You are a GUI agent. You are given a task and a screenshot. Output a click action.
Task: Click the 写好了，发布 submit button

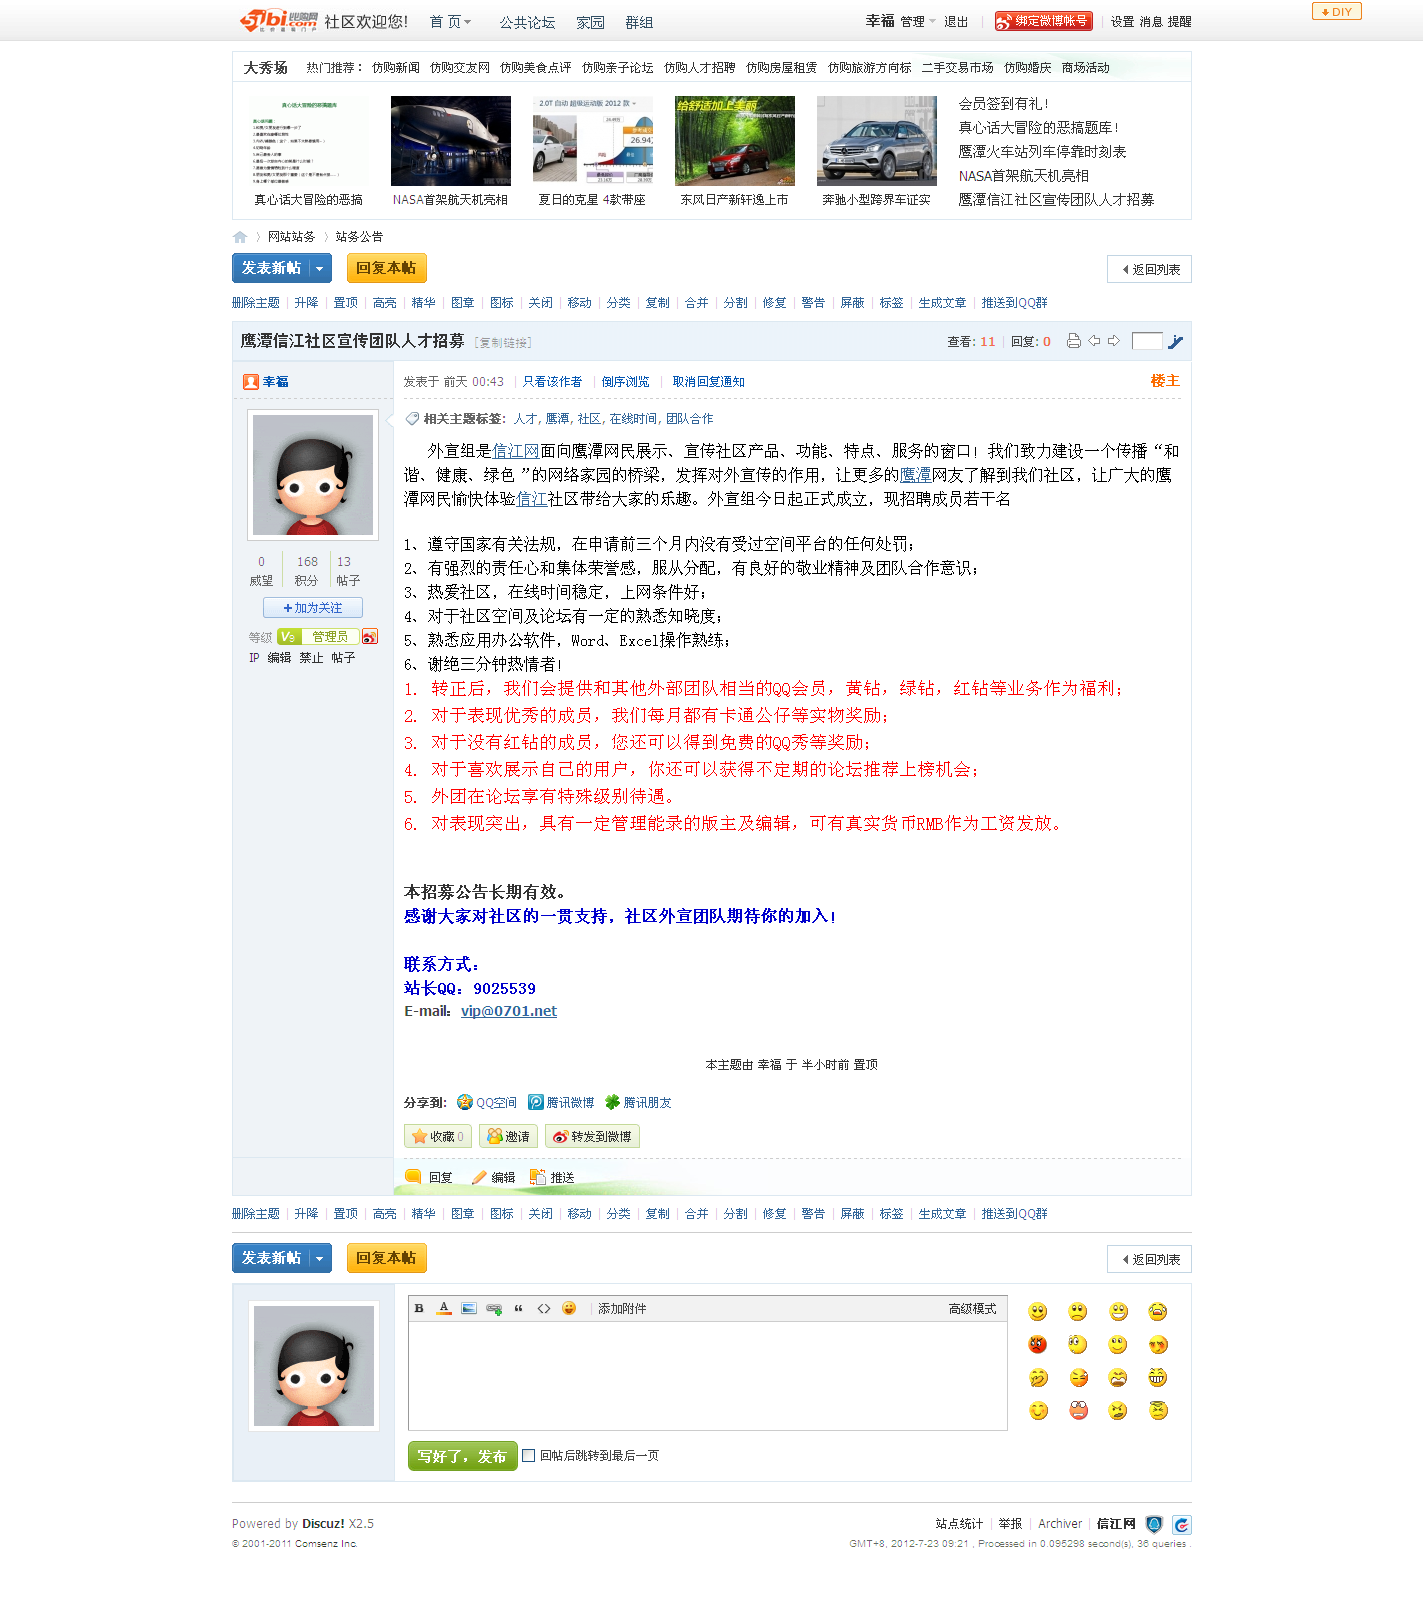pos(462,1456)
